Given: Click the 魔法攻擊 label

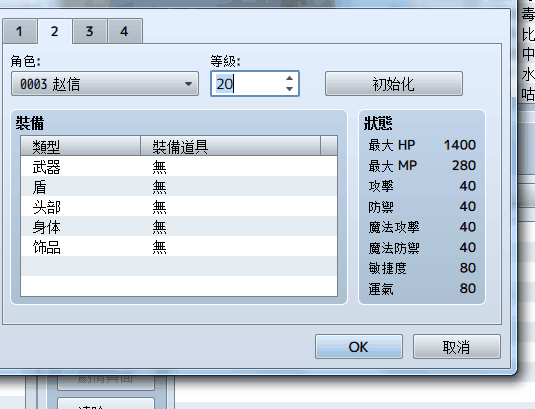Looking at the screenshot, I should 394,227.
